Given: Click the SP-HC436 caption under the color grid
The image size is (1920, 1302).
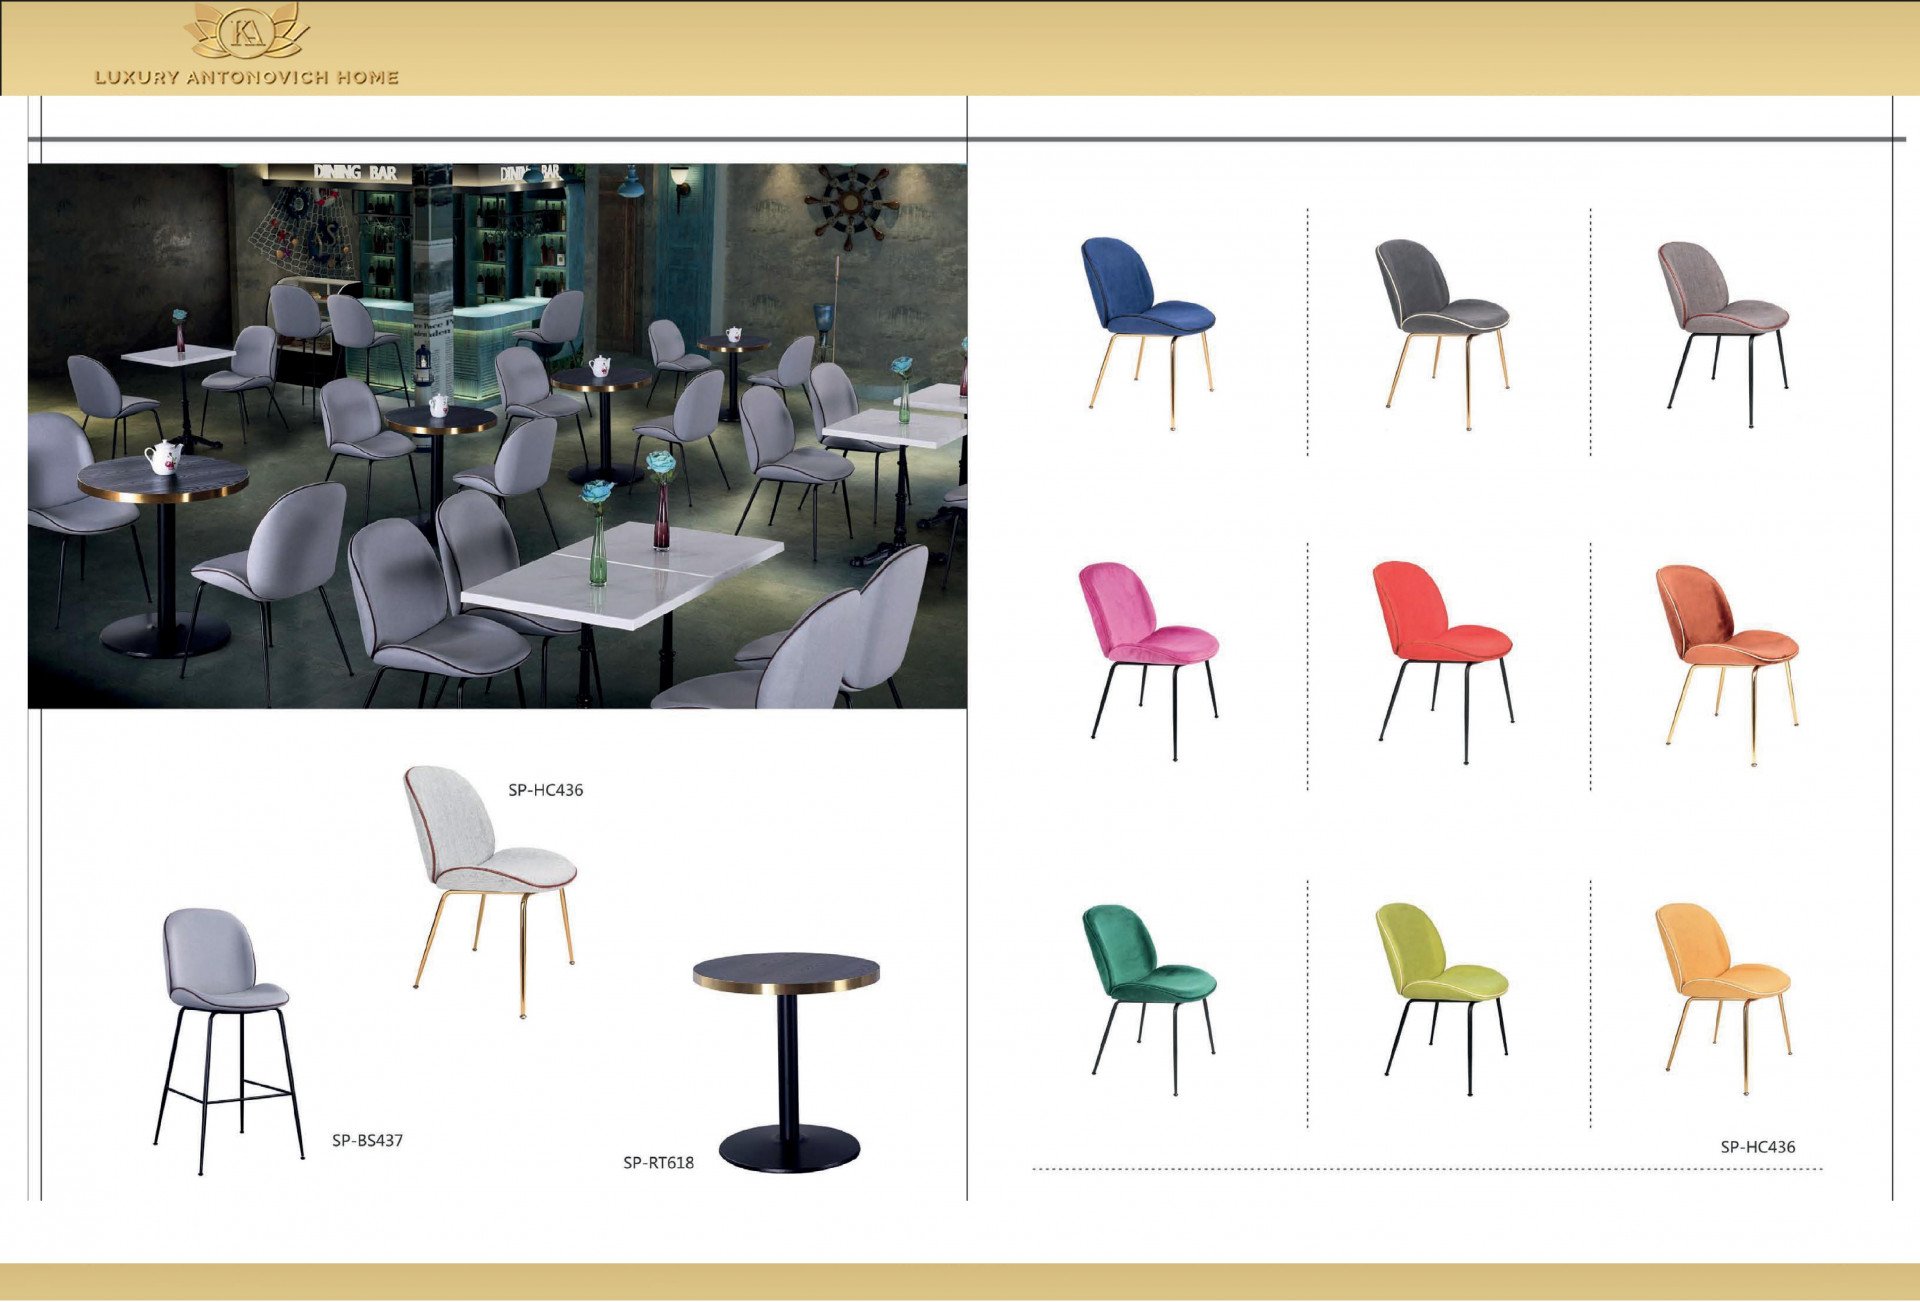Looking at the screenshot, I should point(1757,1147).
